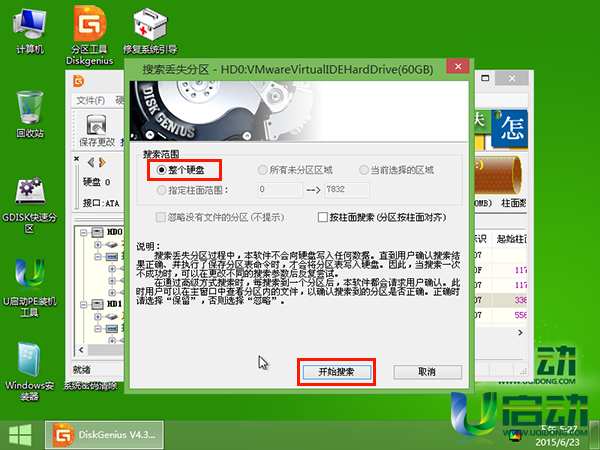The width and height of the screenshot is (600, 450).
Task: Open the 计算机 desktop icon
Action: [29, 32]
